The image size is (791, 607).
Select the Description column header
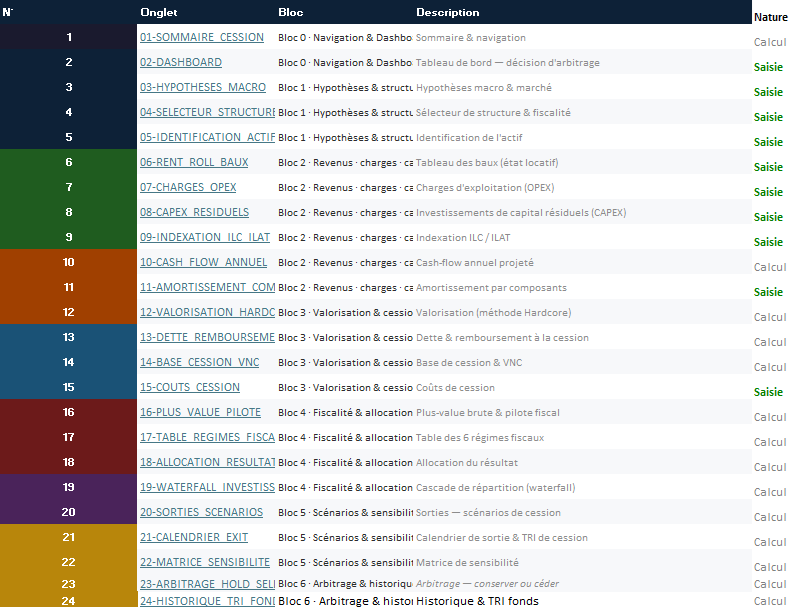click(447, 12)
